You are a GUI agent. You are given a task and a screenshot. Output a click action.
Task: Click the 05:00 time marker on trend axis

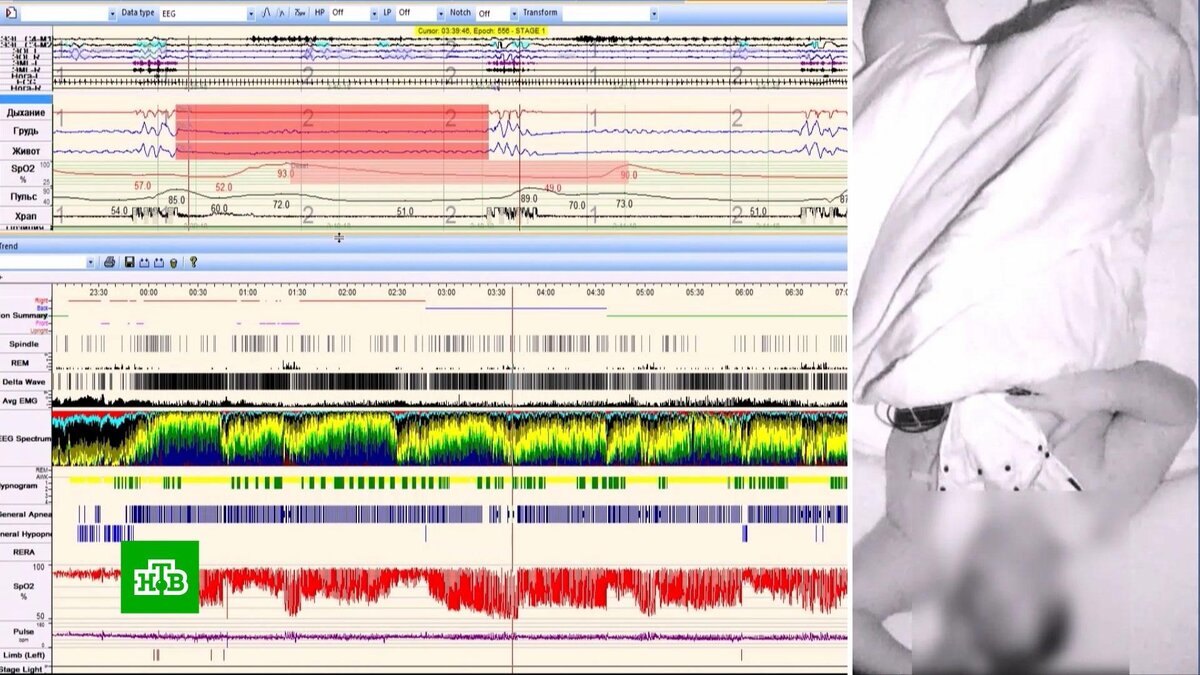pyautogui.click(x=645, y=293)
